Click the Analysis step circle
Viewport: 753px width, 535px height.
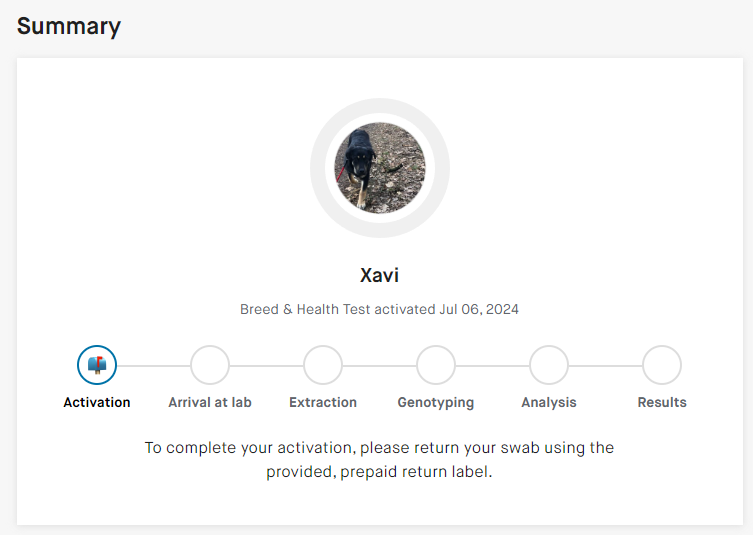click(549, 365)
